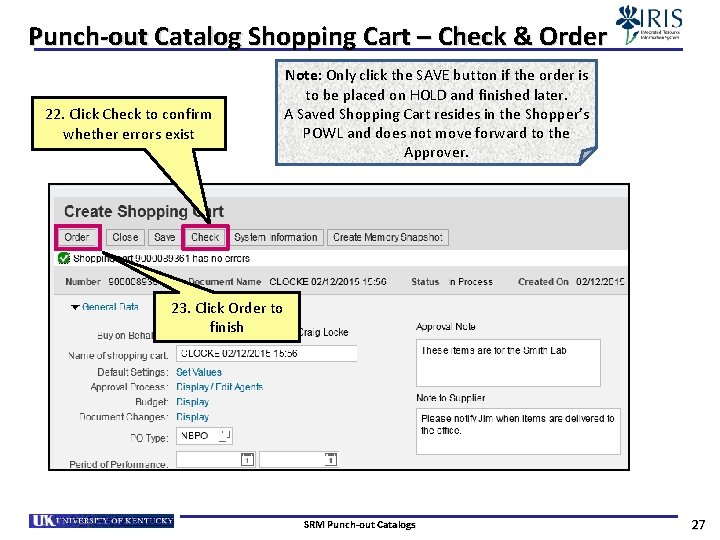
Task: Click into the Approval Note text box
Action: point(508,363)
